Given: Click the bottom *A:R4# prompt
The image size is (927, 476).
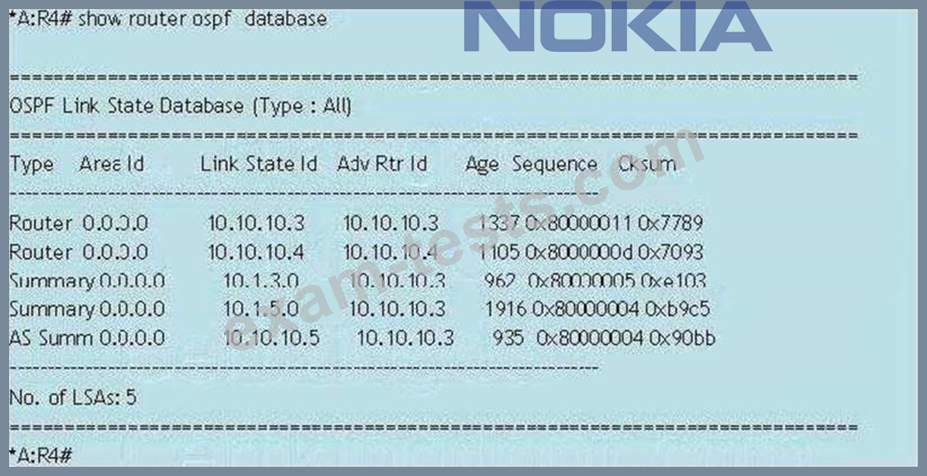Looking at the screenshot, I should click(x=41, y=455).
